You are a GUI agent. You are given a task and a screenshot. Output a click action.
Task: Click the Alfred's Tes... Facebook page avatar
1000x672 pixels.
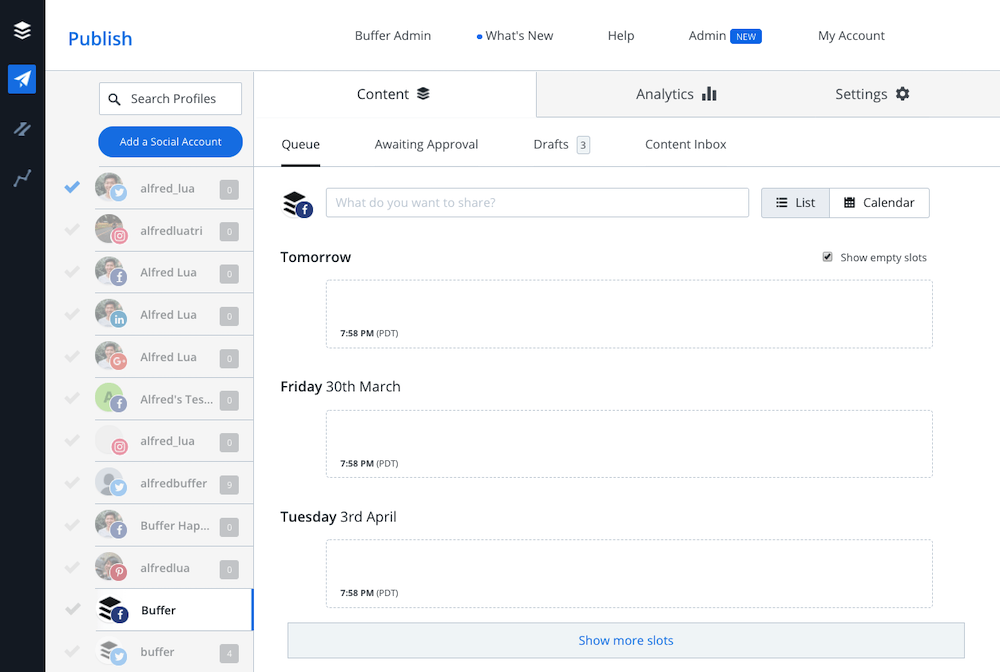111,398
